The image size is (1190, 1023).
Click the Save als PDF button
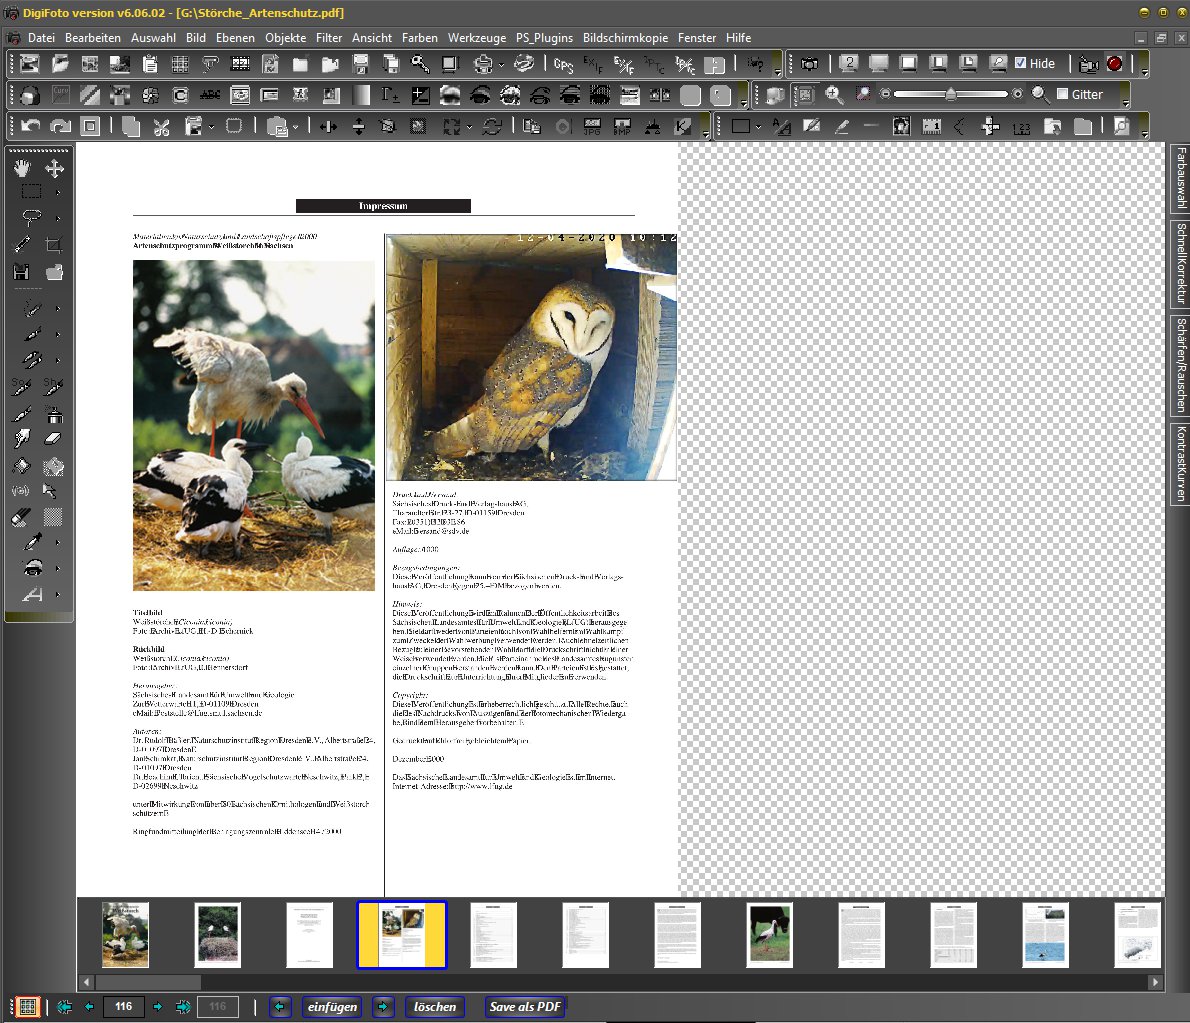click(x=525, y=1007)
